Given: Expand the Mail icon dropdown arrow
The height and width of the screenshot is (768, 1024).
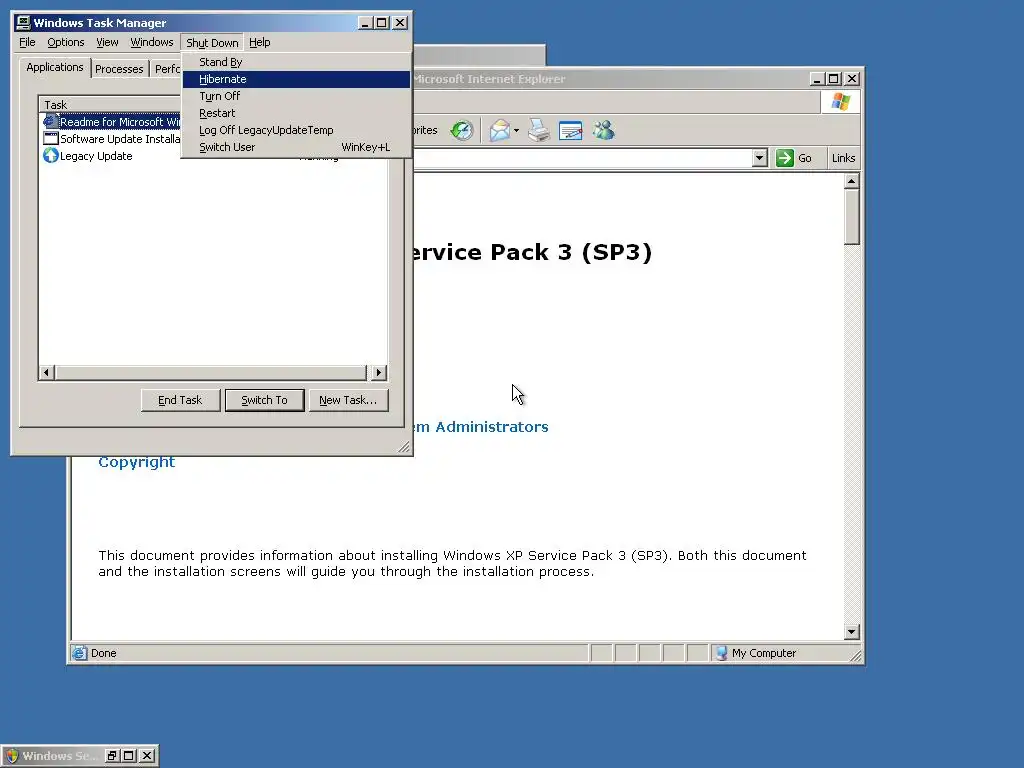Looking at the screenshot, I should [x=516, y=131].
